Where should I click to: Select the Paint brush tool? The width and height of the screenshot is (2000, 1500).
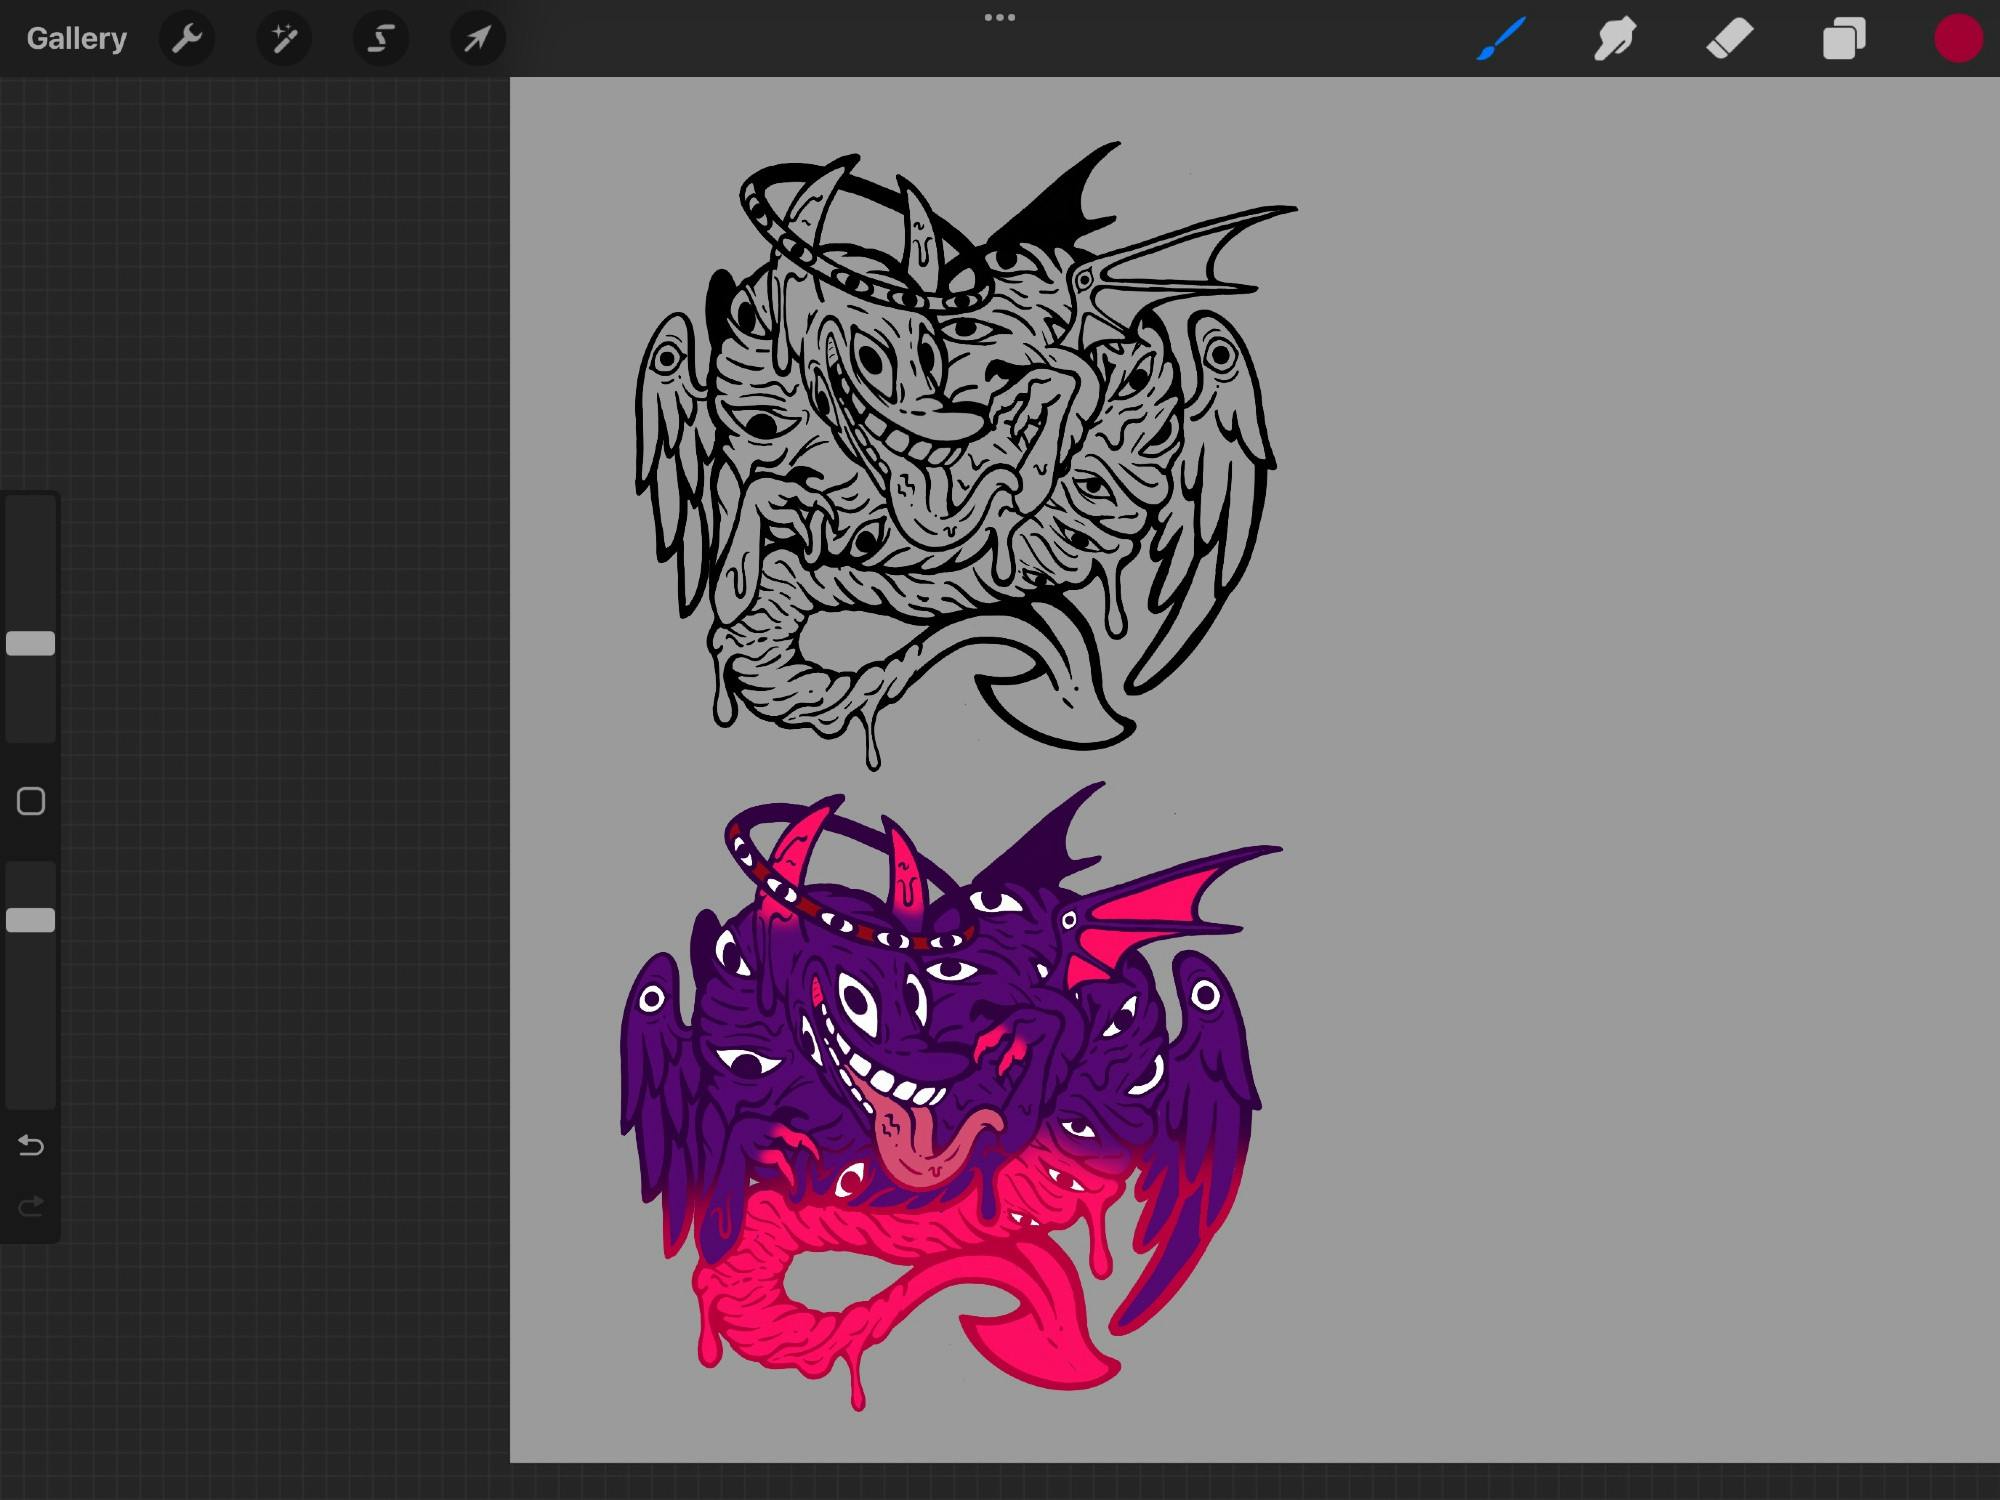1500,39
